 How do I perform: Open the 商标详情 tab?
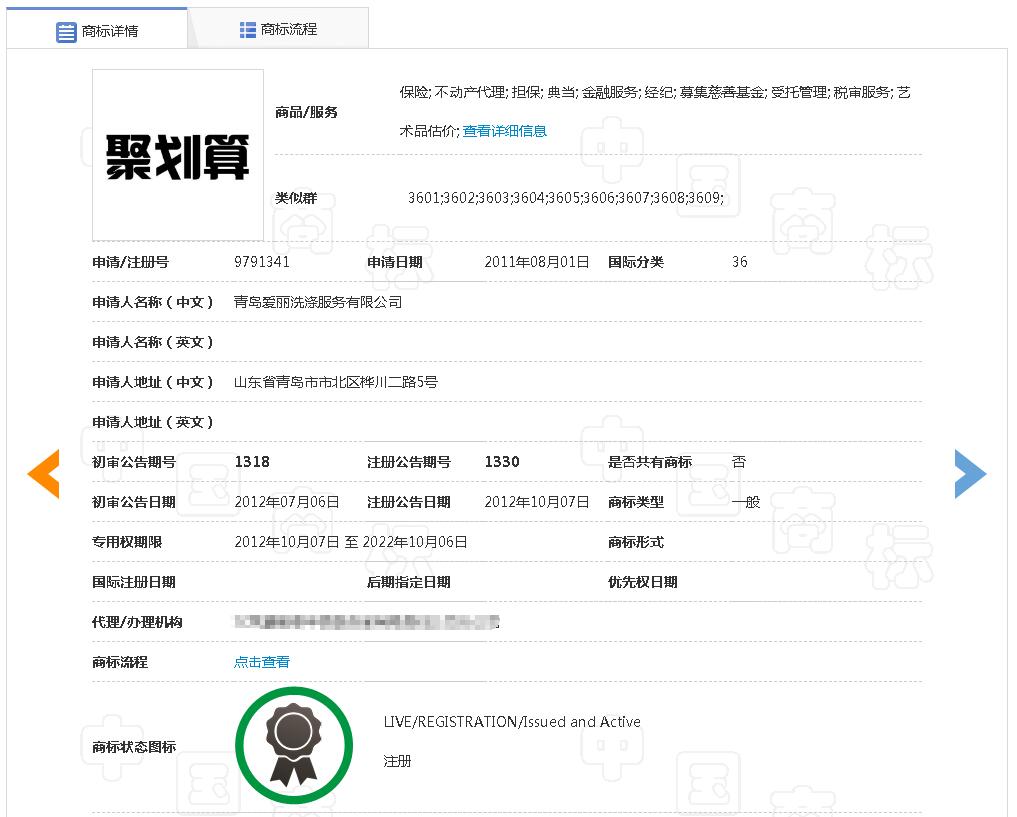click(x=97, y=30)
